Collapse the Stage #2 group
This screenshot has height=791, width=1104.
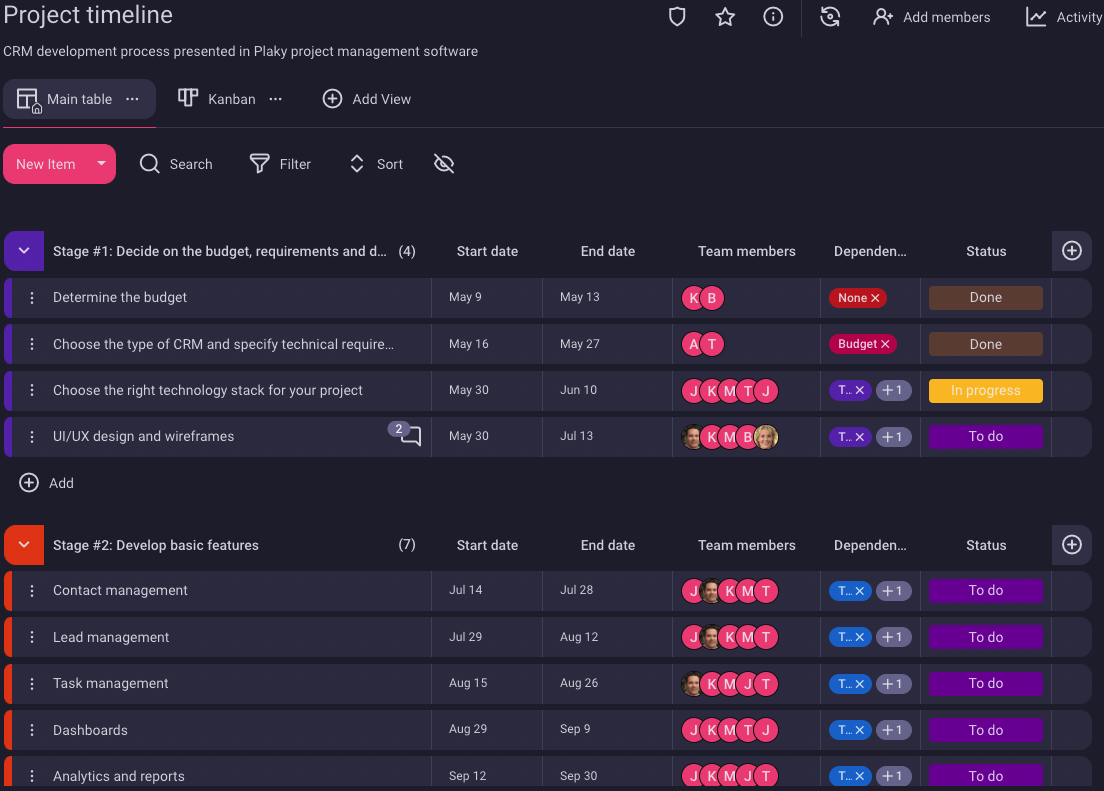coord(24,545)
